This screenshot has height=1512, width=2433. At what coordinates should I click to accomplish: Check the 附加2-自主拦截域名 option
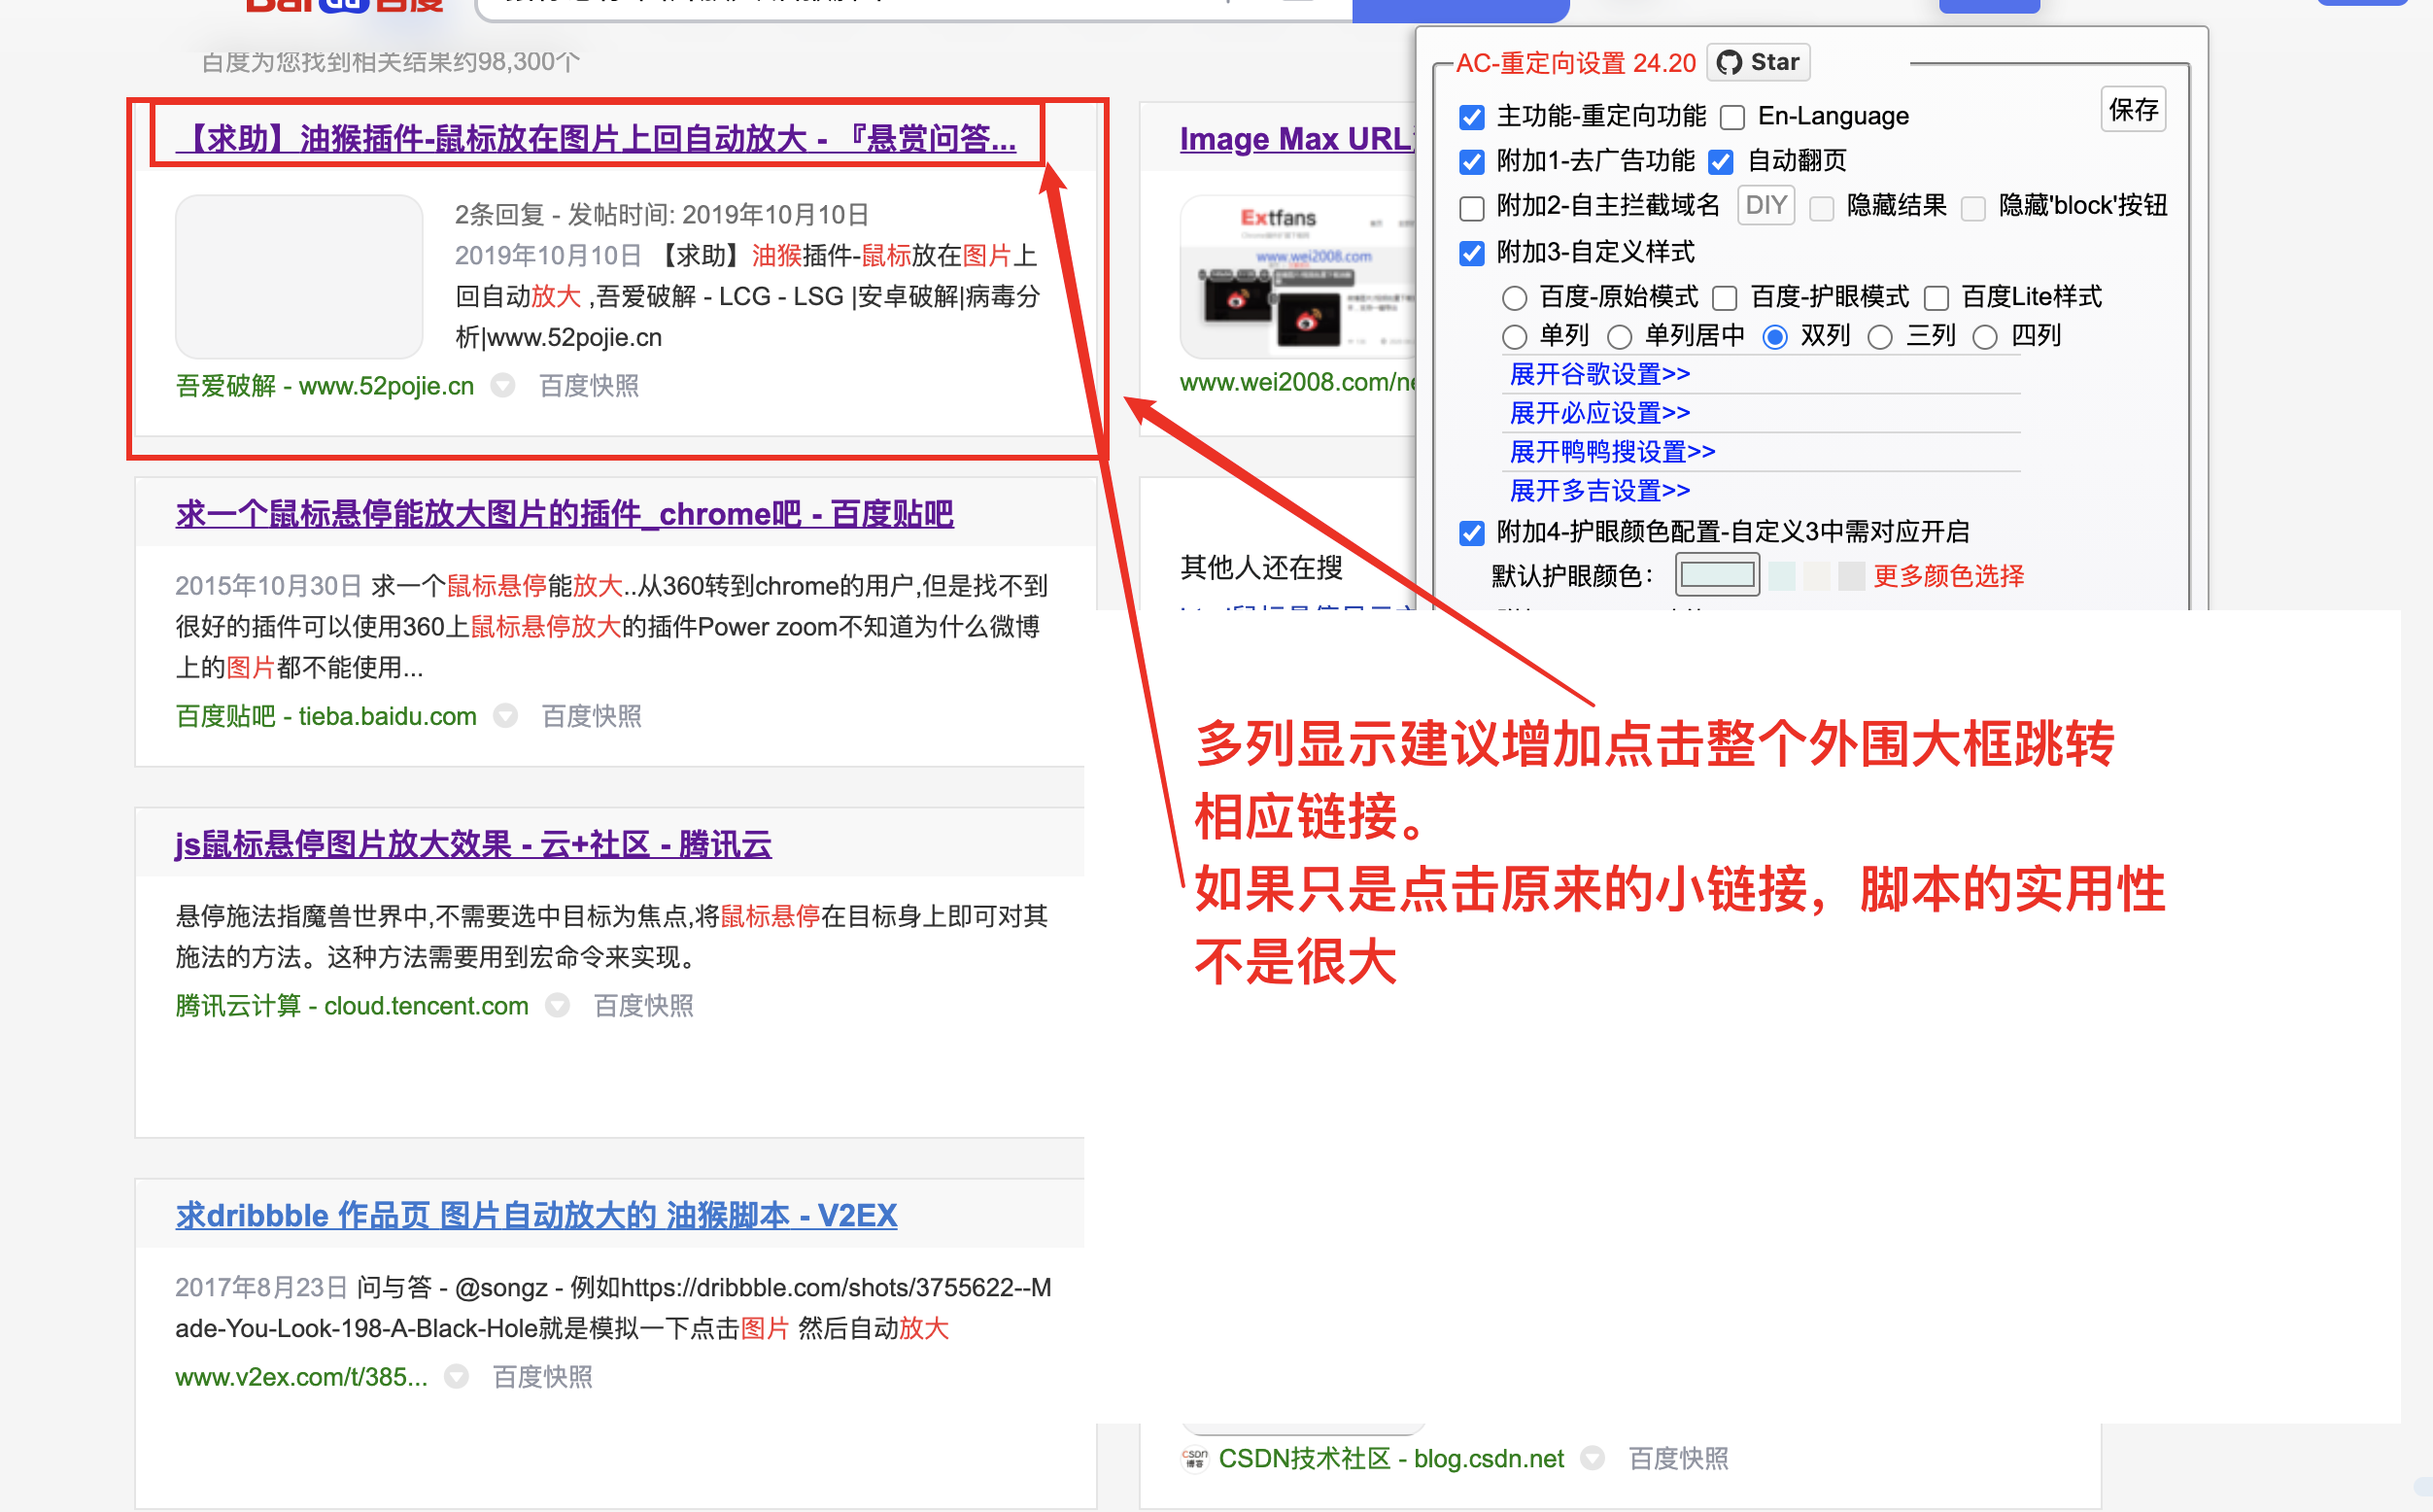point(1471,208)
